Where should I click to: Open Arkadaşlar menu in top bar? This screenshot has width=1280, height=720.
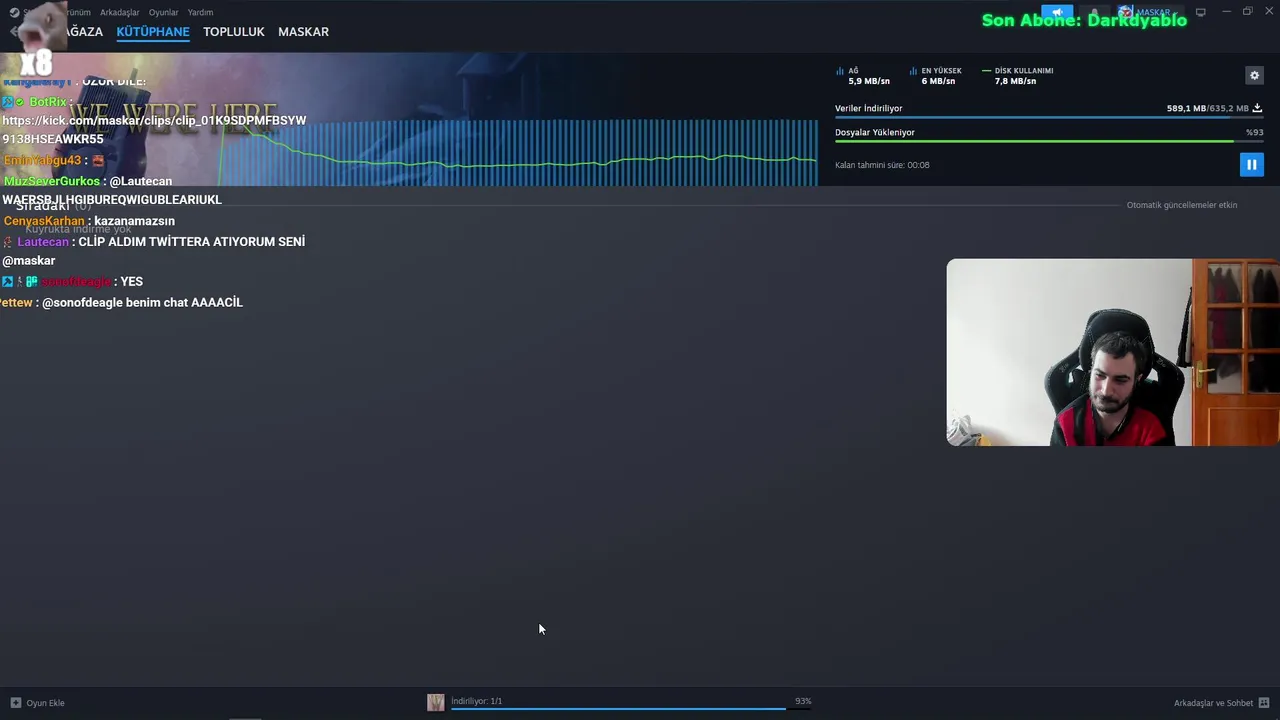coord(119,12)
